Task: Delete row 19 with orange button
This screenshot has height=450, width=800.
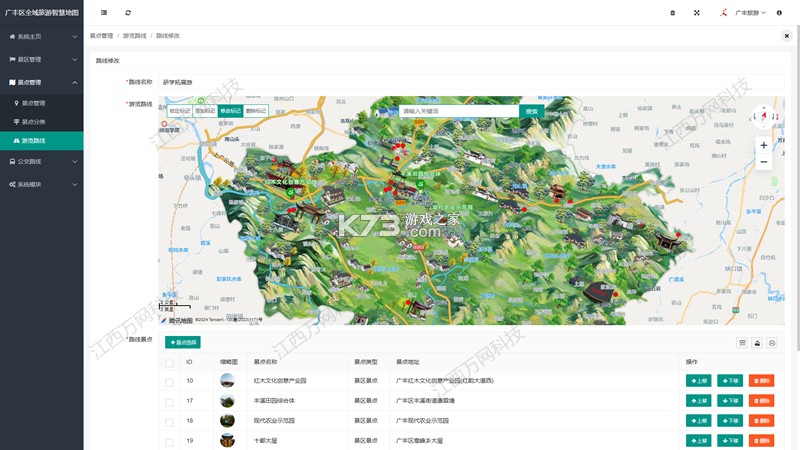Action: tap(761, 440)
